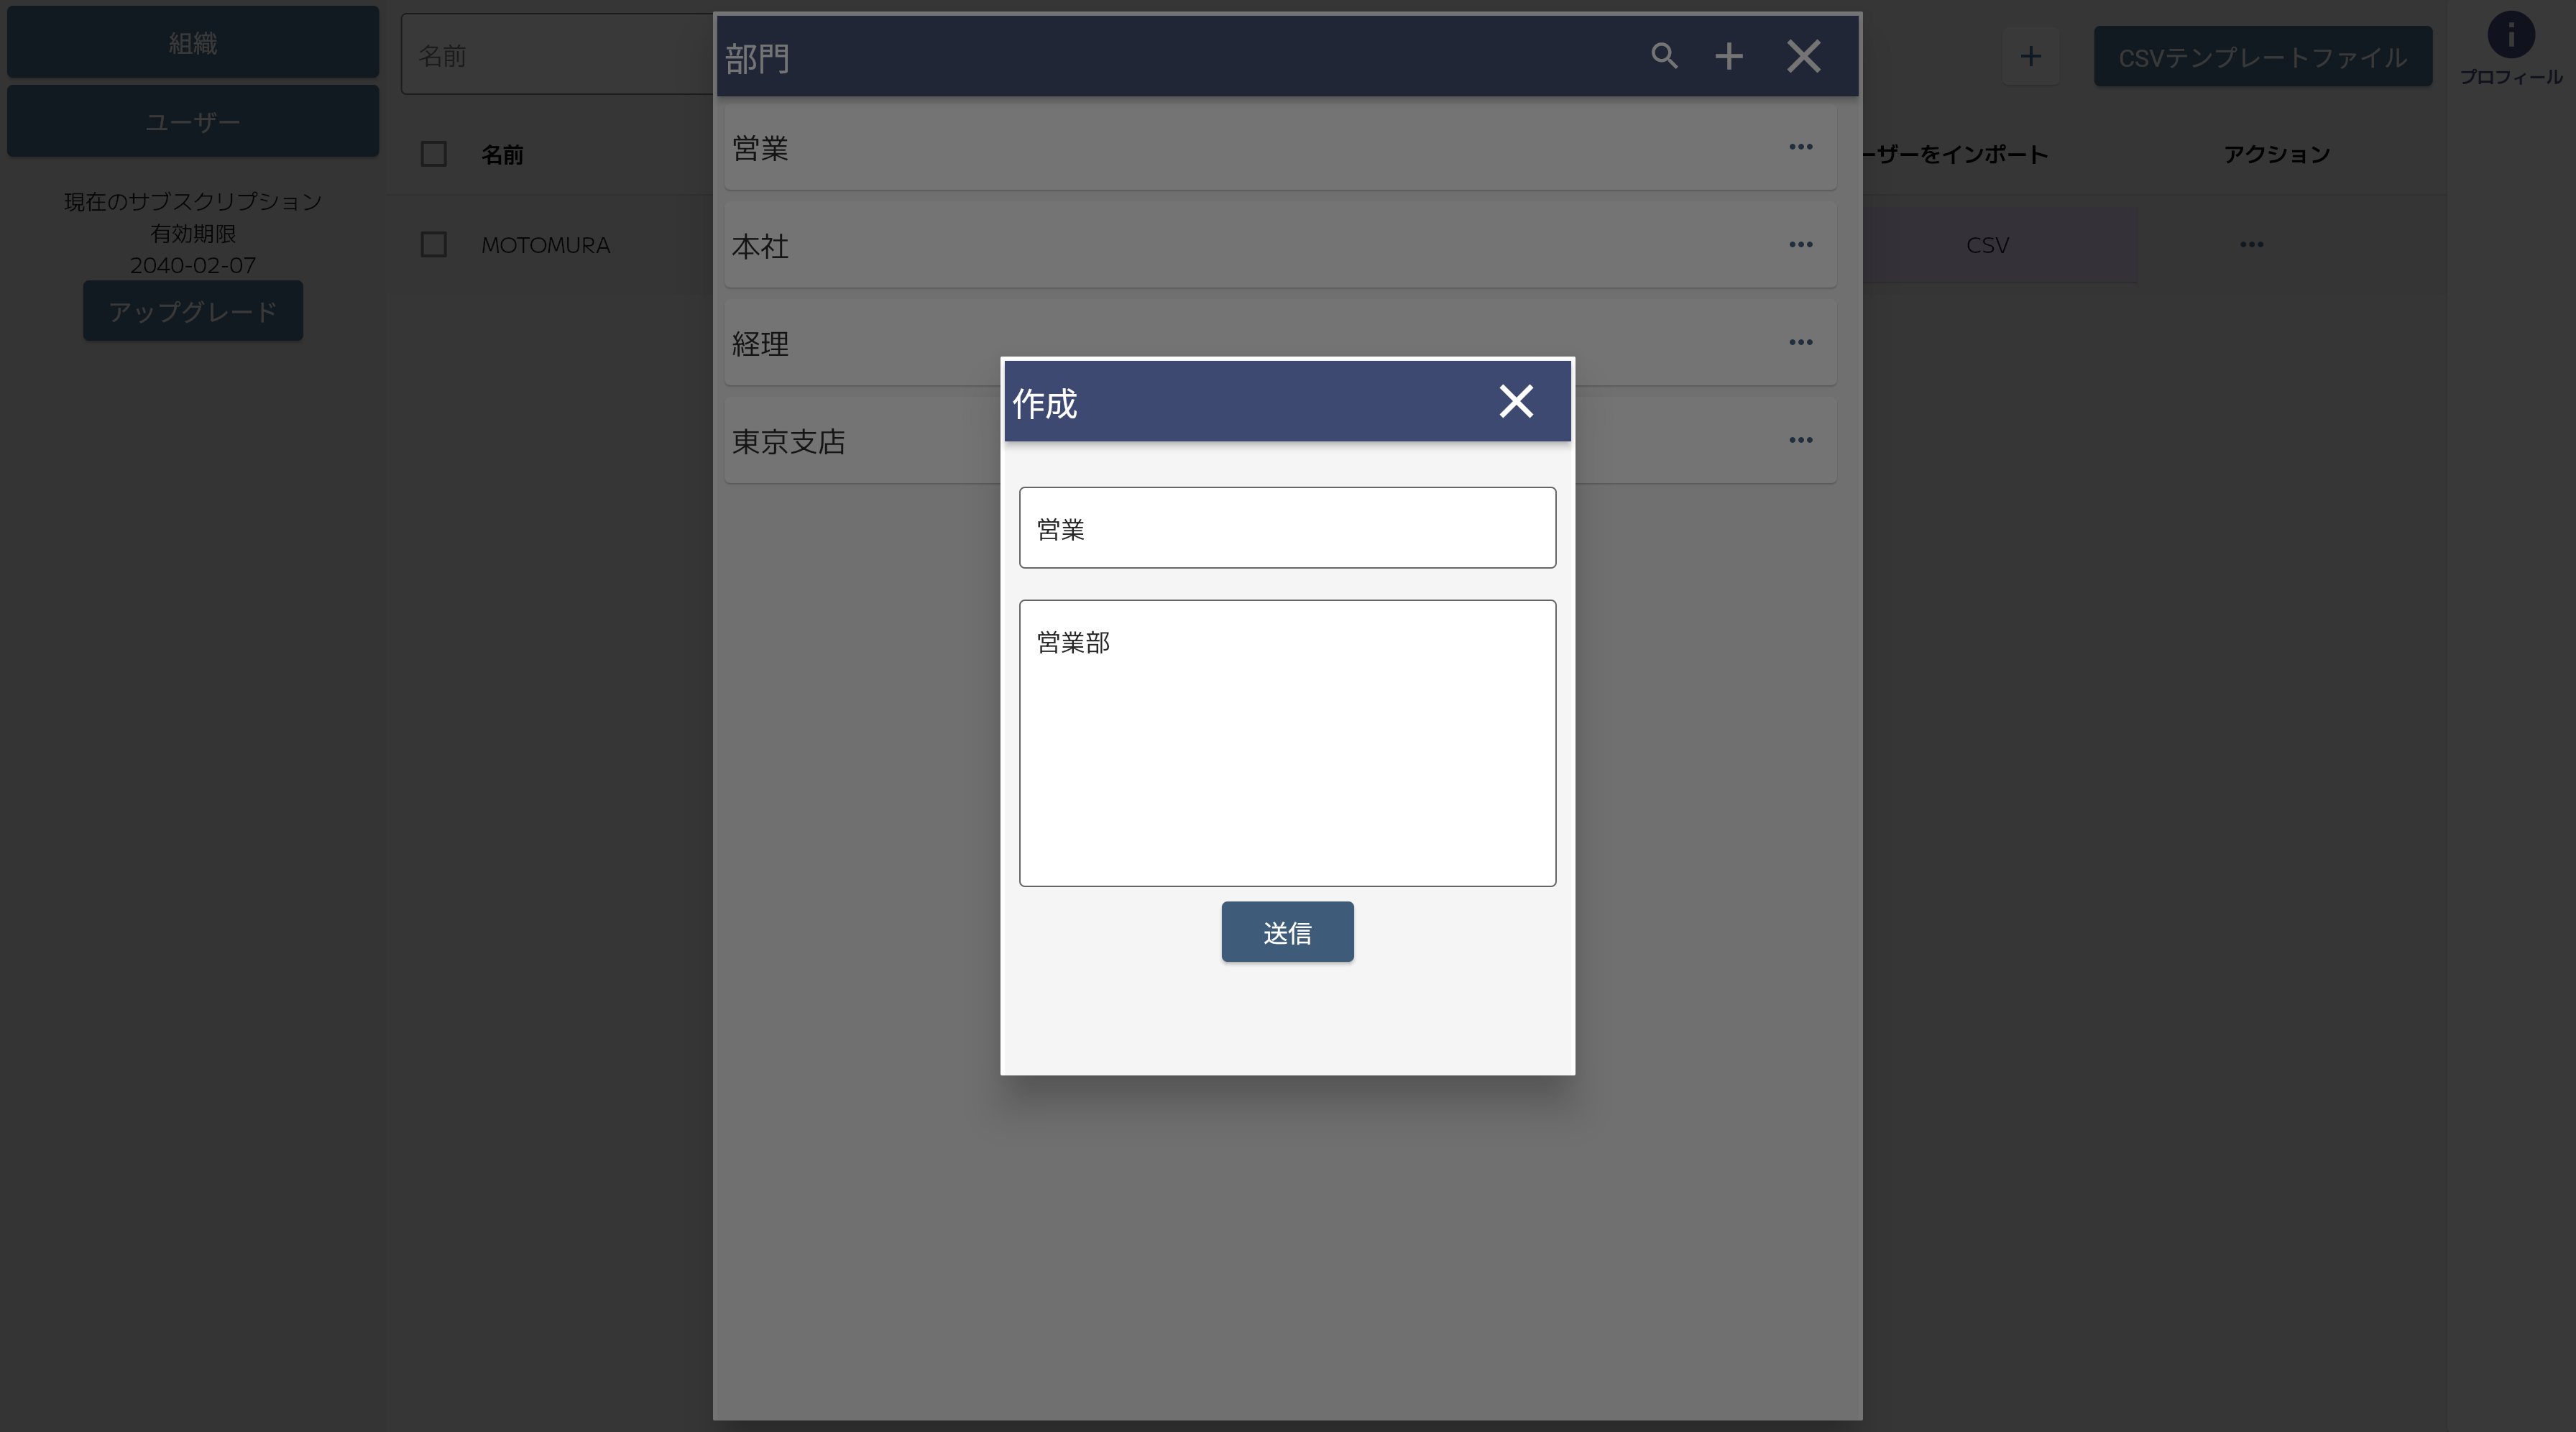2576x1432 pixels.
Task: Open the three-dot menu for 経理
Action: (1801, 343)
